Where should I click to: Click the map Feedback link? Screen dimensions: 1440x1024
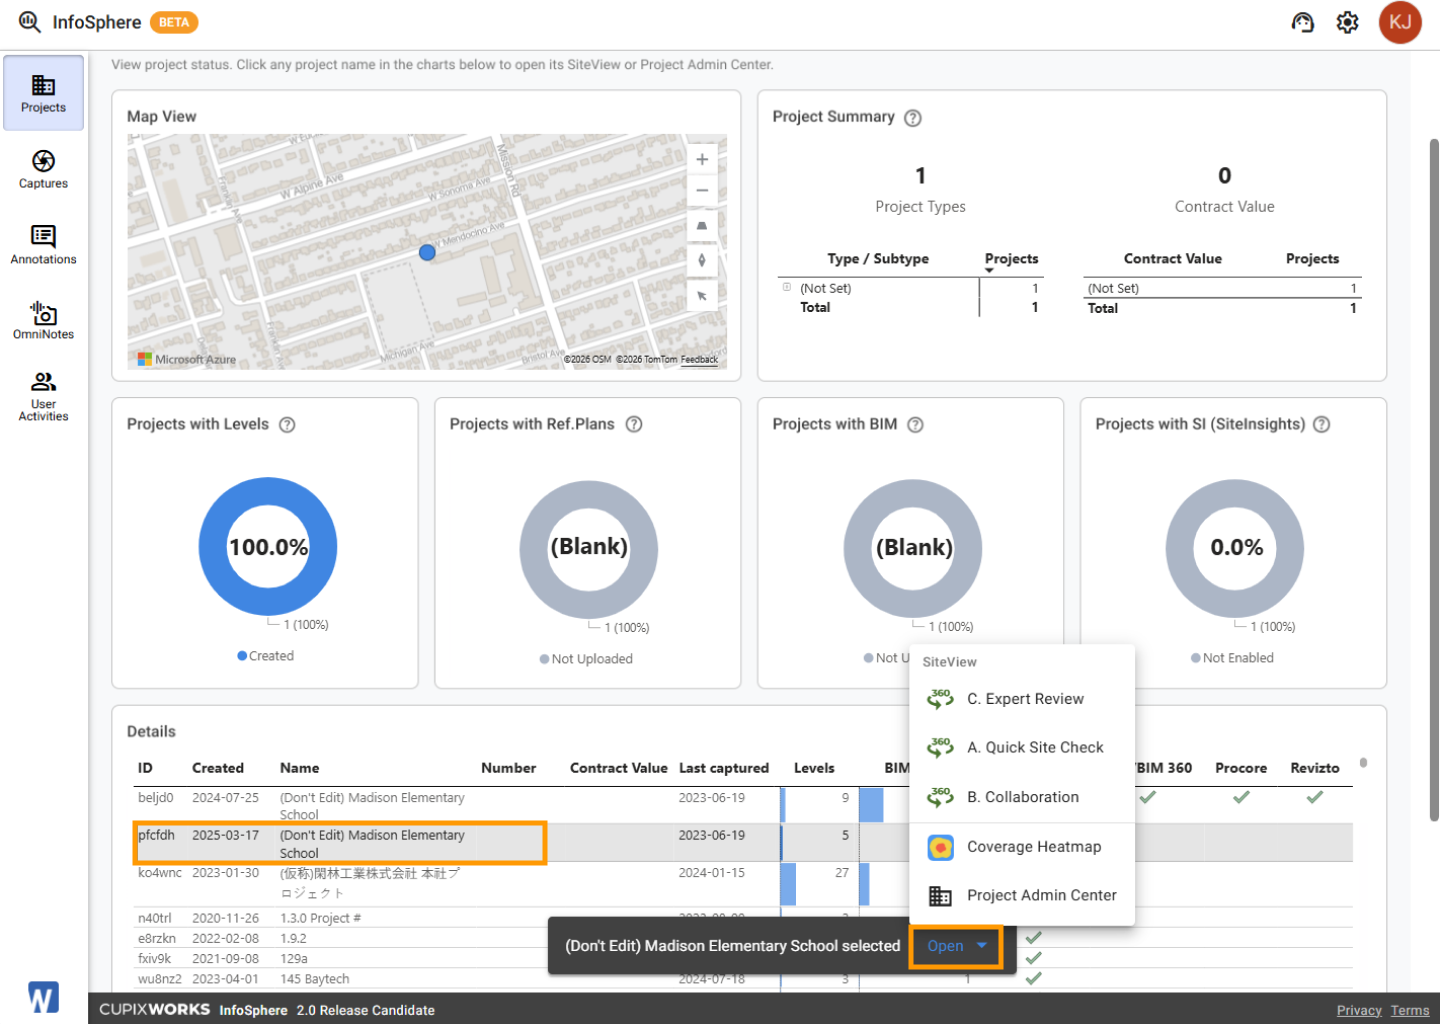(699, 360)
